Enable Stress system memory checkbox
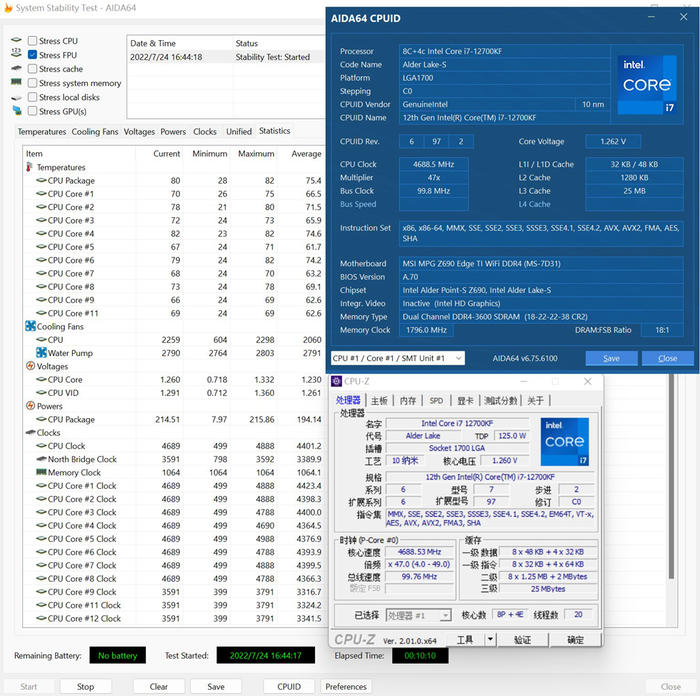700x696 pixels. click(x=32, y=83)
